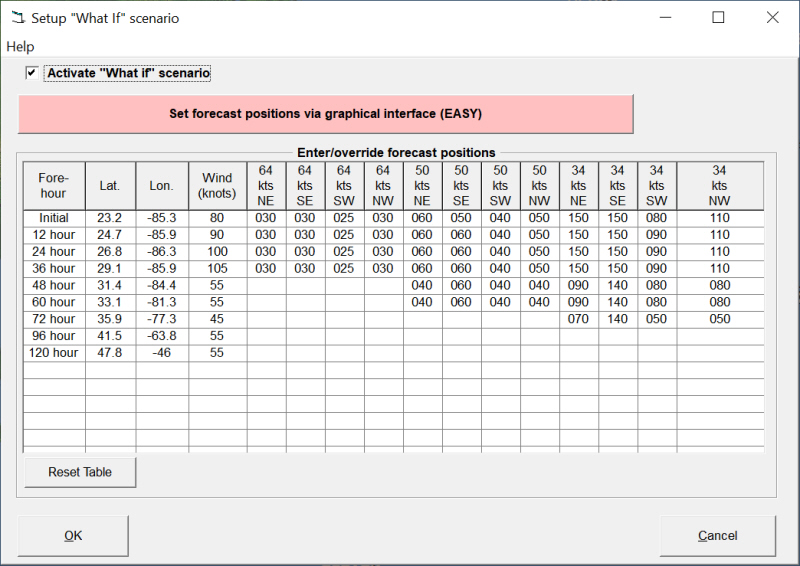Maximize the Setup scenario window
This screenshot has height=566, width=800.
click(x=718, y=18)
